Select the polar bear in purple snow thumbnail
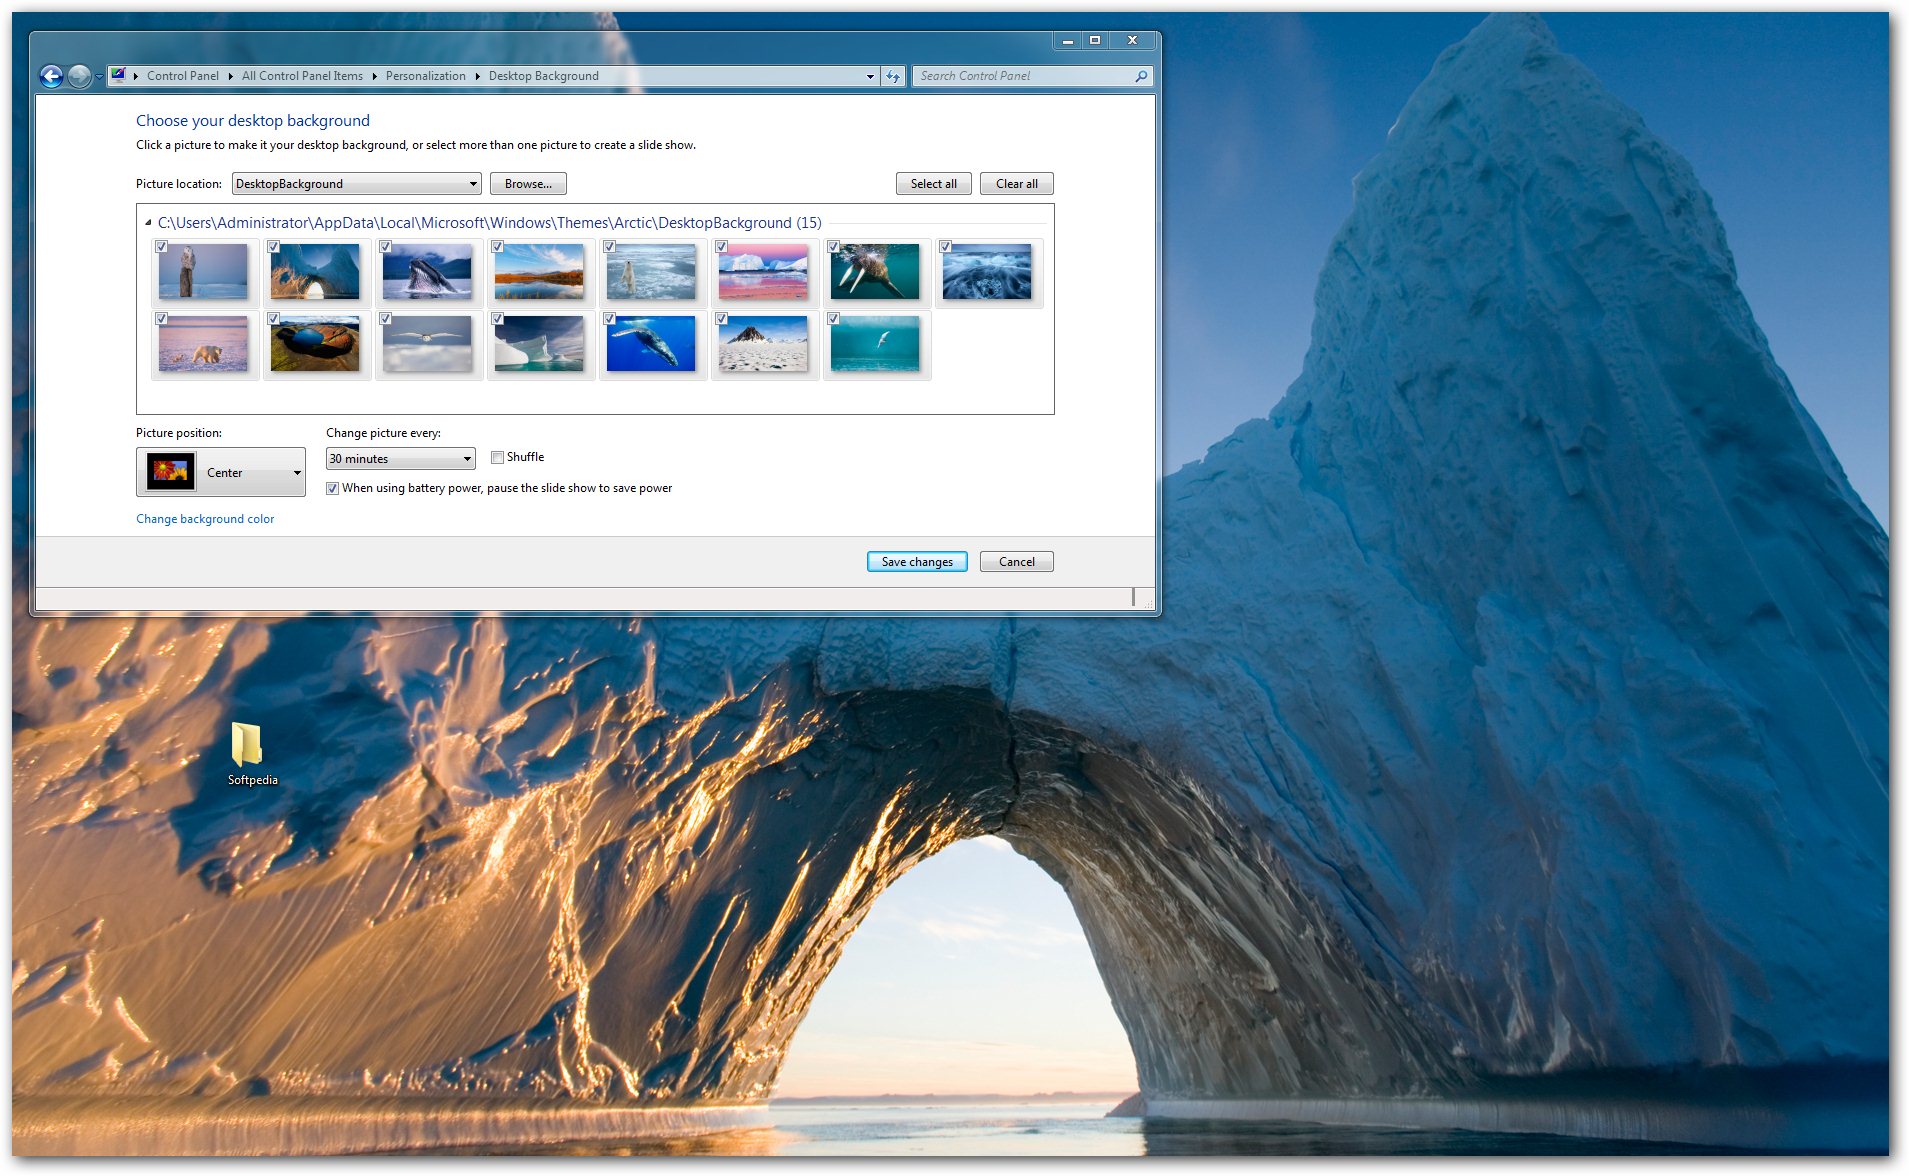Viewport: 1909px width, 1176px height. [203, 344]
